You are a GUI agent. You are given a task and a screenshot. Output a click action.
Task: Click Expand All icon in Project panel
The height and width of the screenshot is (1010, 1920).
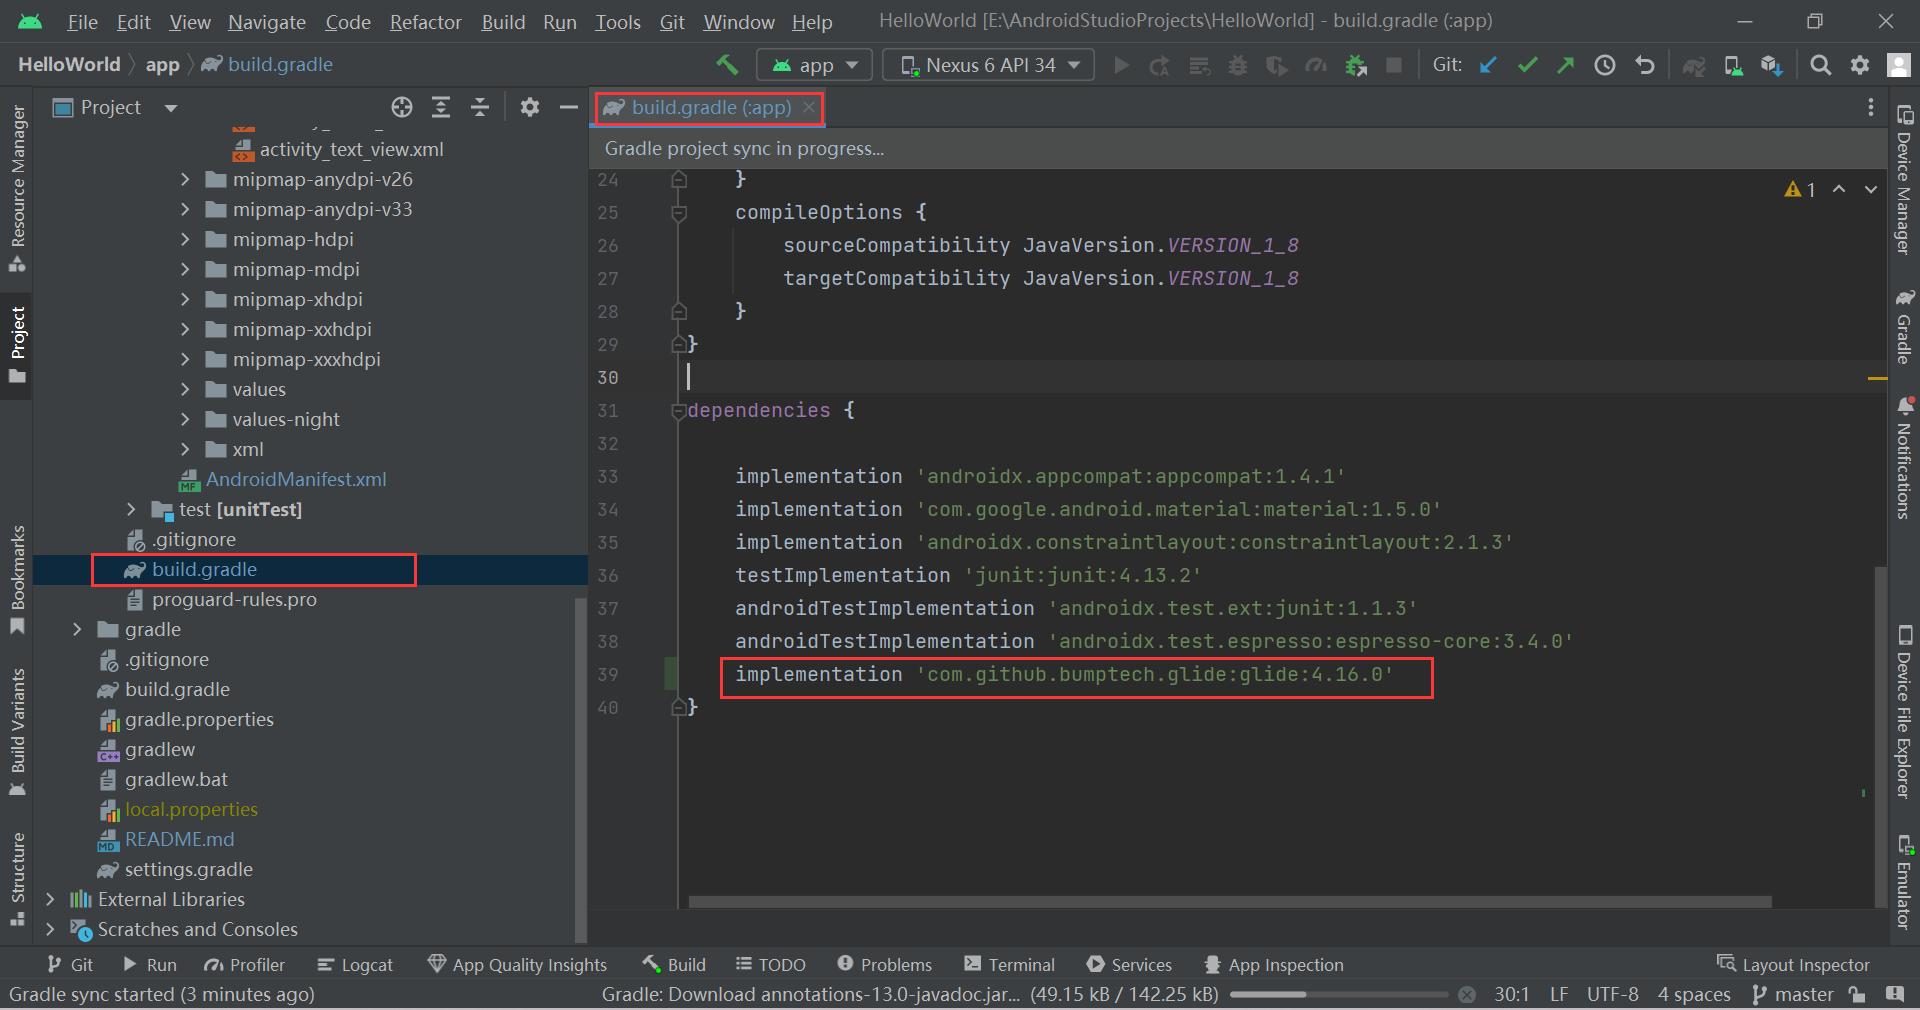441,107
